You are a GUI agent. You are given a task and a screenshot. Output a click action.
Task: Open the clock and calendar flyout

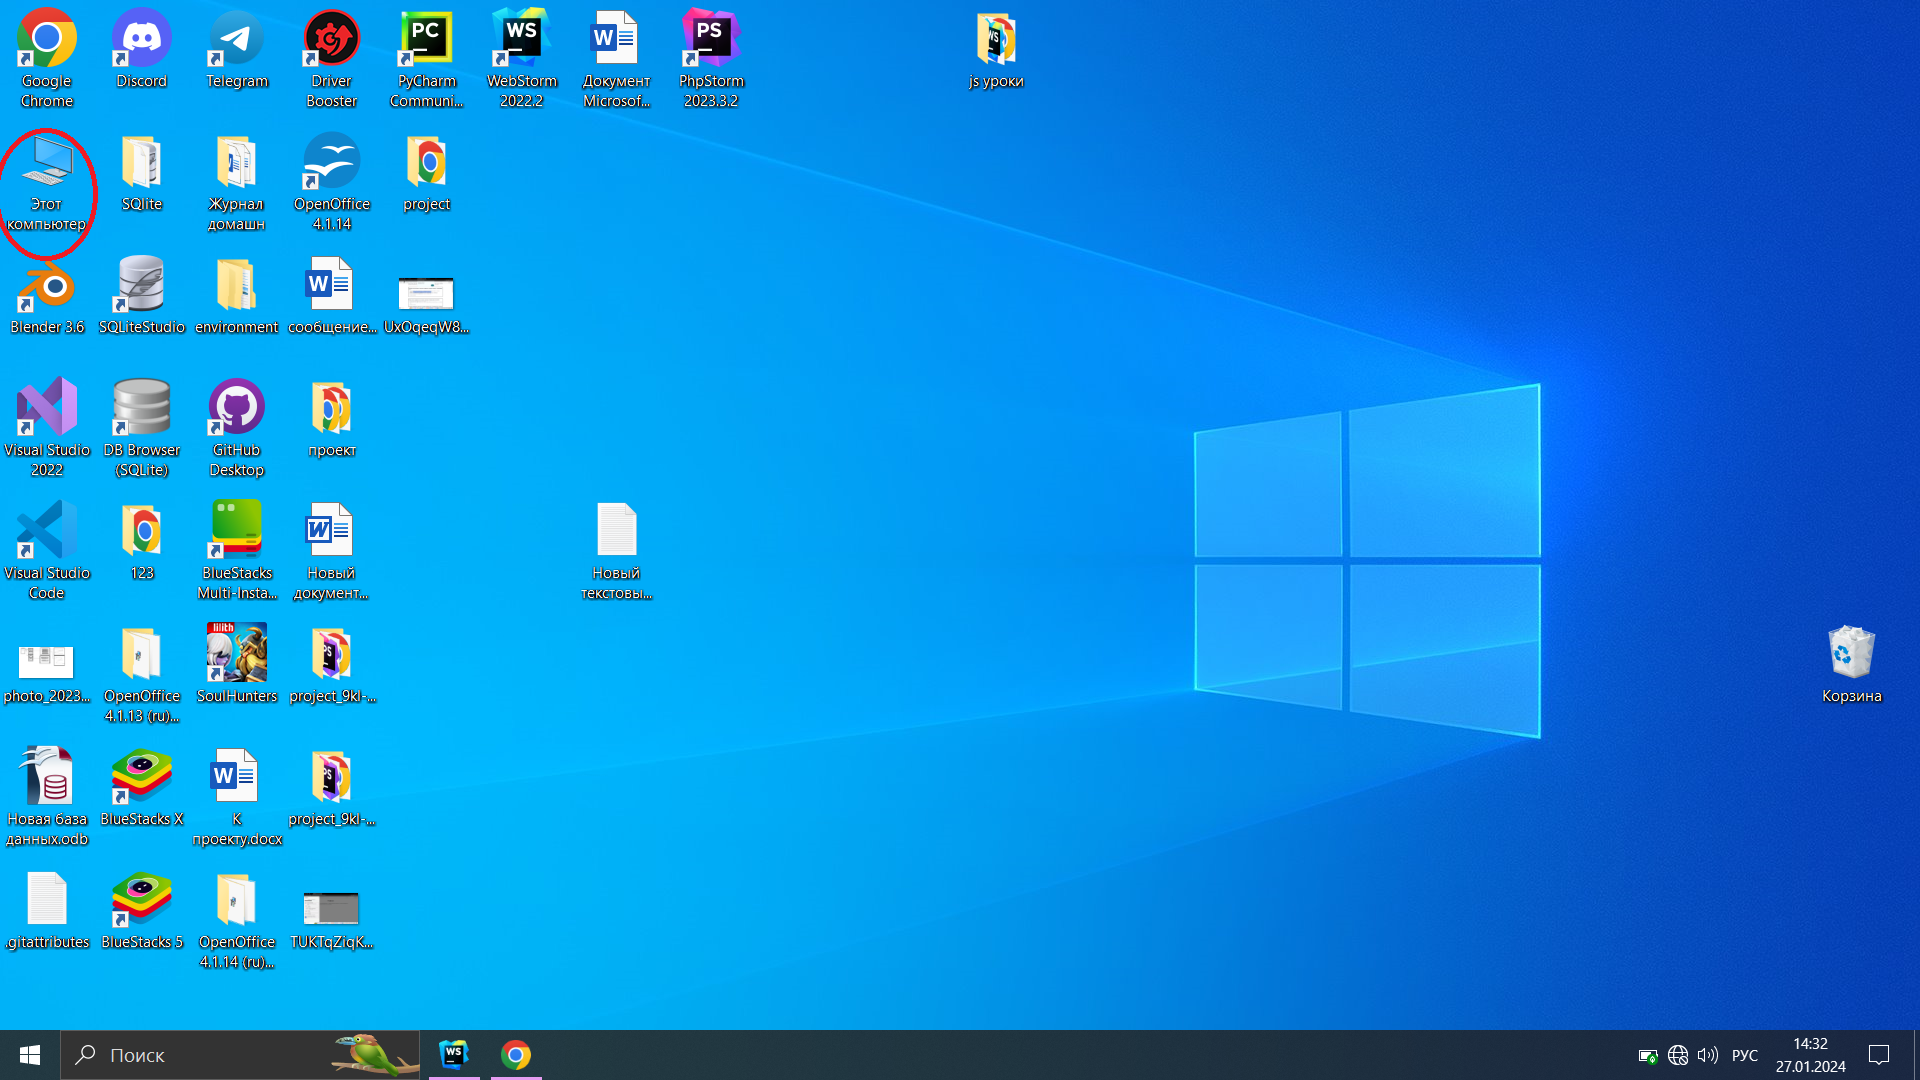point(1811,1055)
